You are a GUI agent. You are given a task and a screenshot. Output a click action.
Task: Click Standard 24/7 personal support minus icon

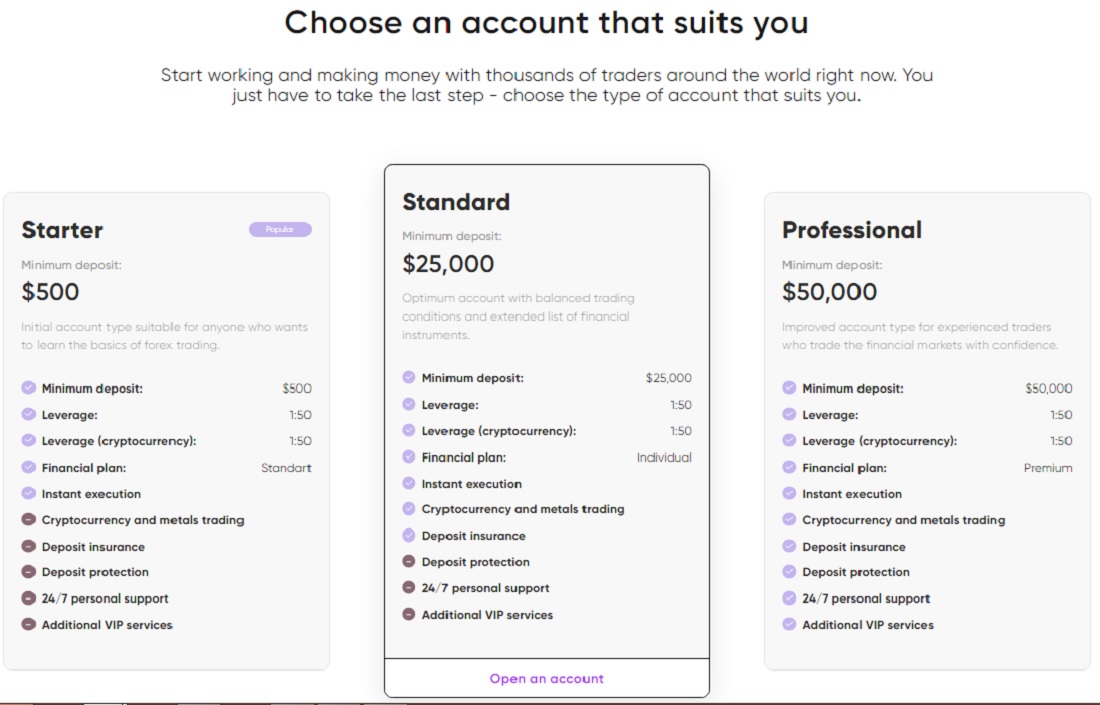(409, 587)
